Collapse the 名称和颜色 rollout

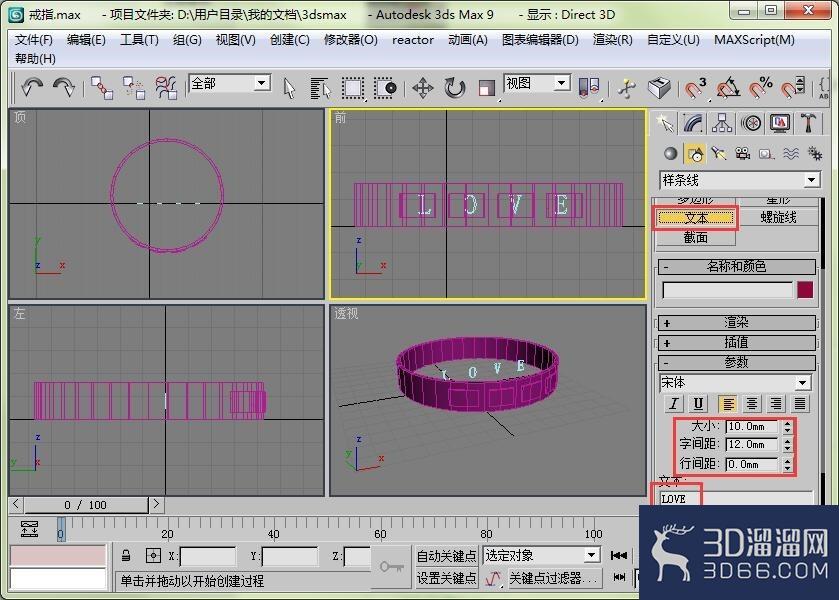(x=736, y=266)
